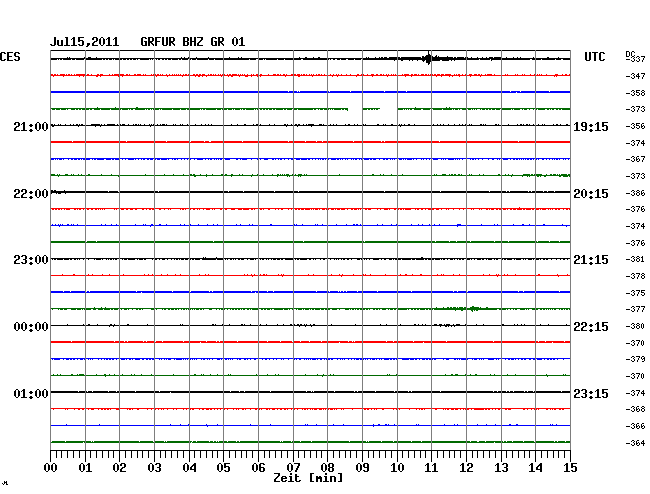Screen dimensions: 650x494
Task: Select minute "10" on the time axis
Action: [397, 467]
